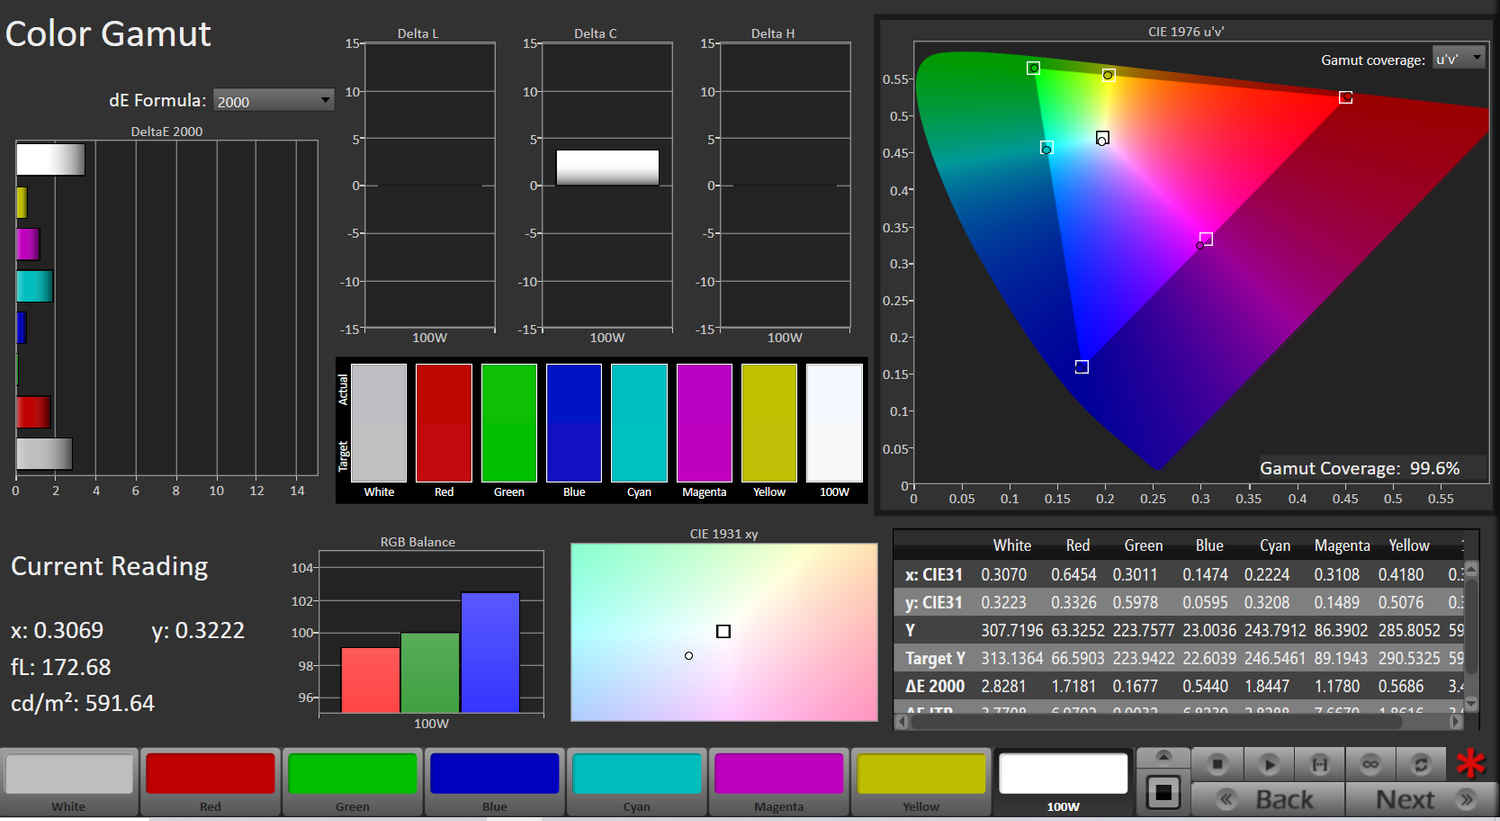Click the small up-arrow above the pattern icon
Viewport: 1500px width, 821px height.
1163,756
